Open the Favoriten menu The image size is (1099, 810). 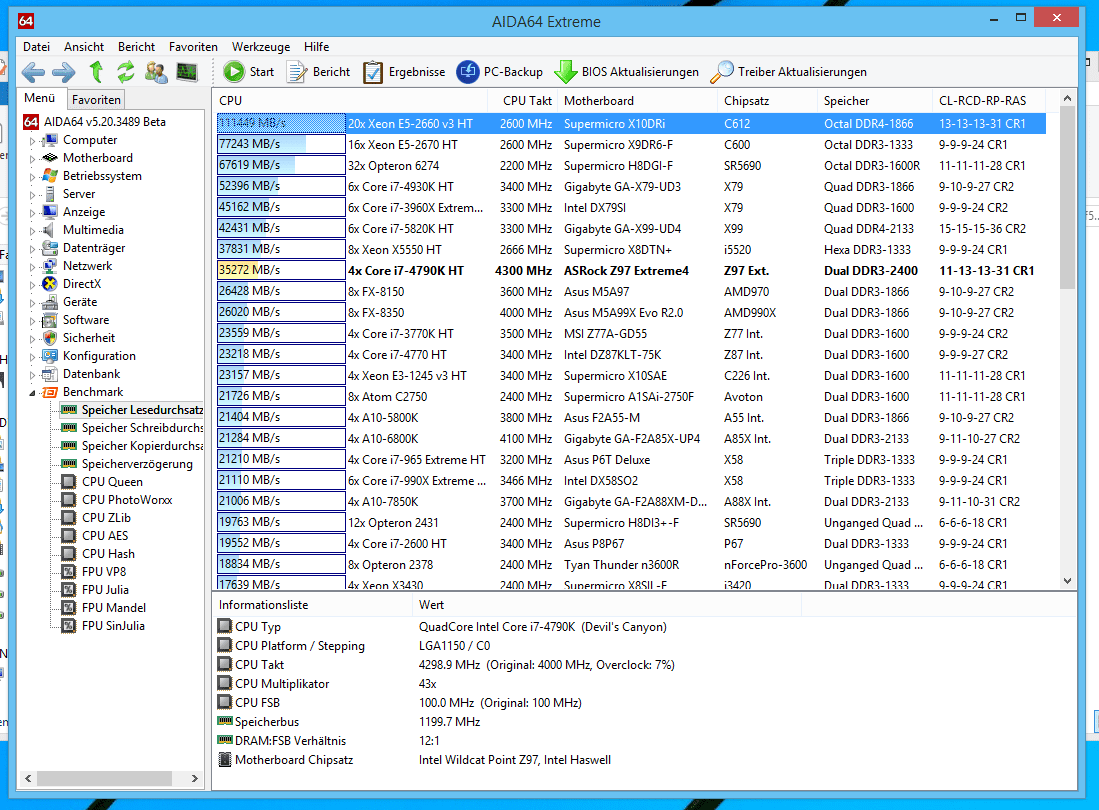pyautogui.click(x=193, y=47)
